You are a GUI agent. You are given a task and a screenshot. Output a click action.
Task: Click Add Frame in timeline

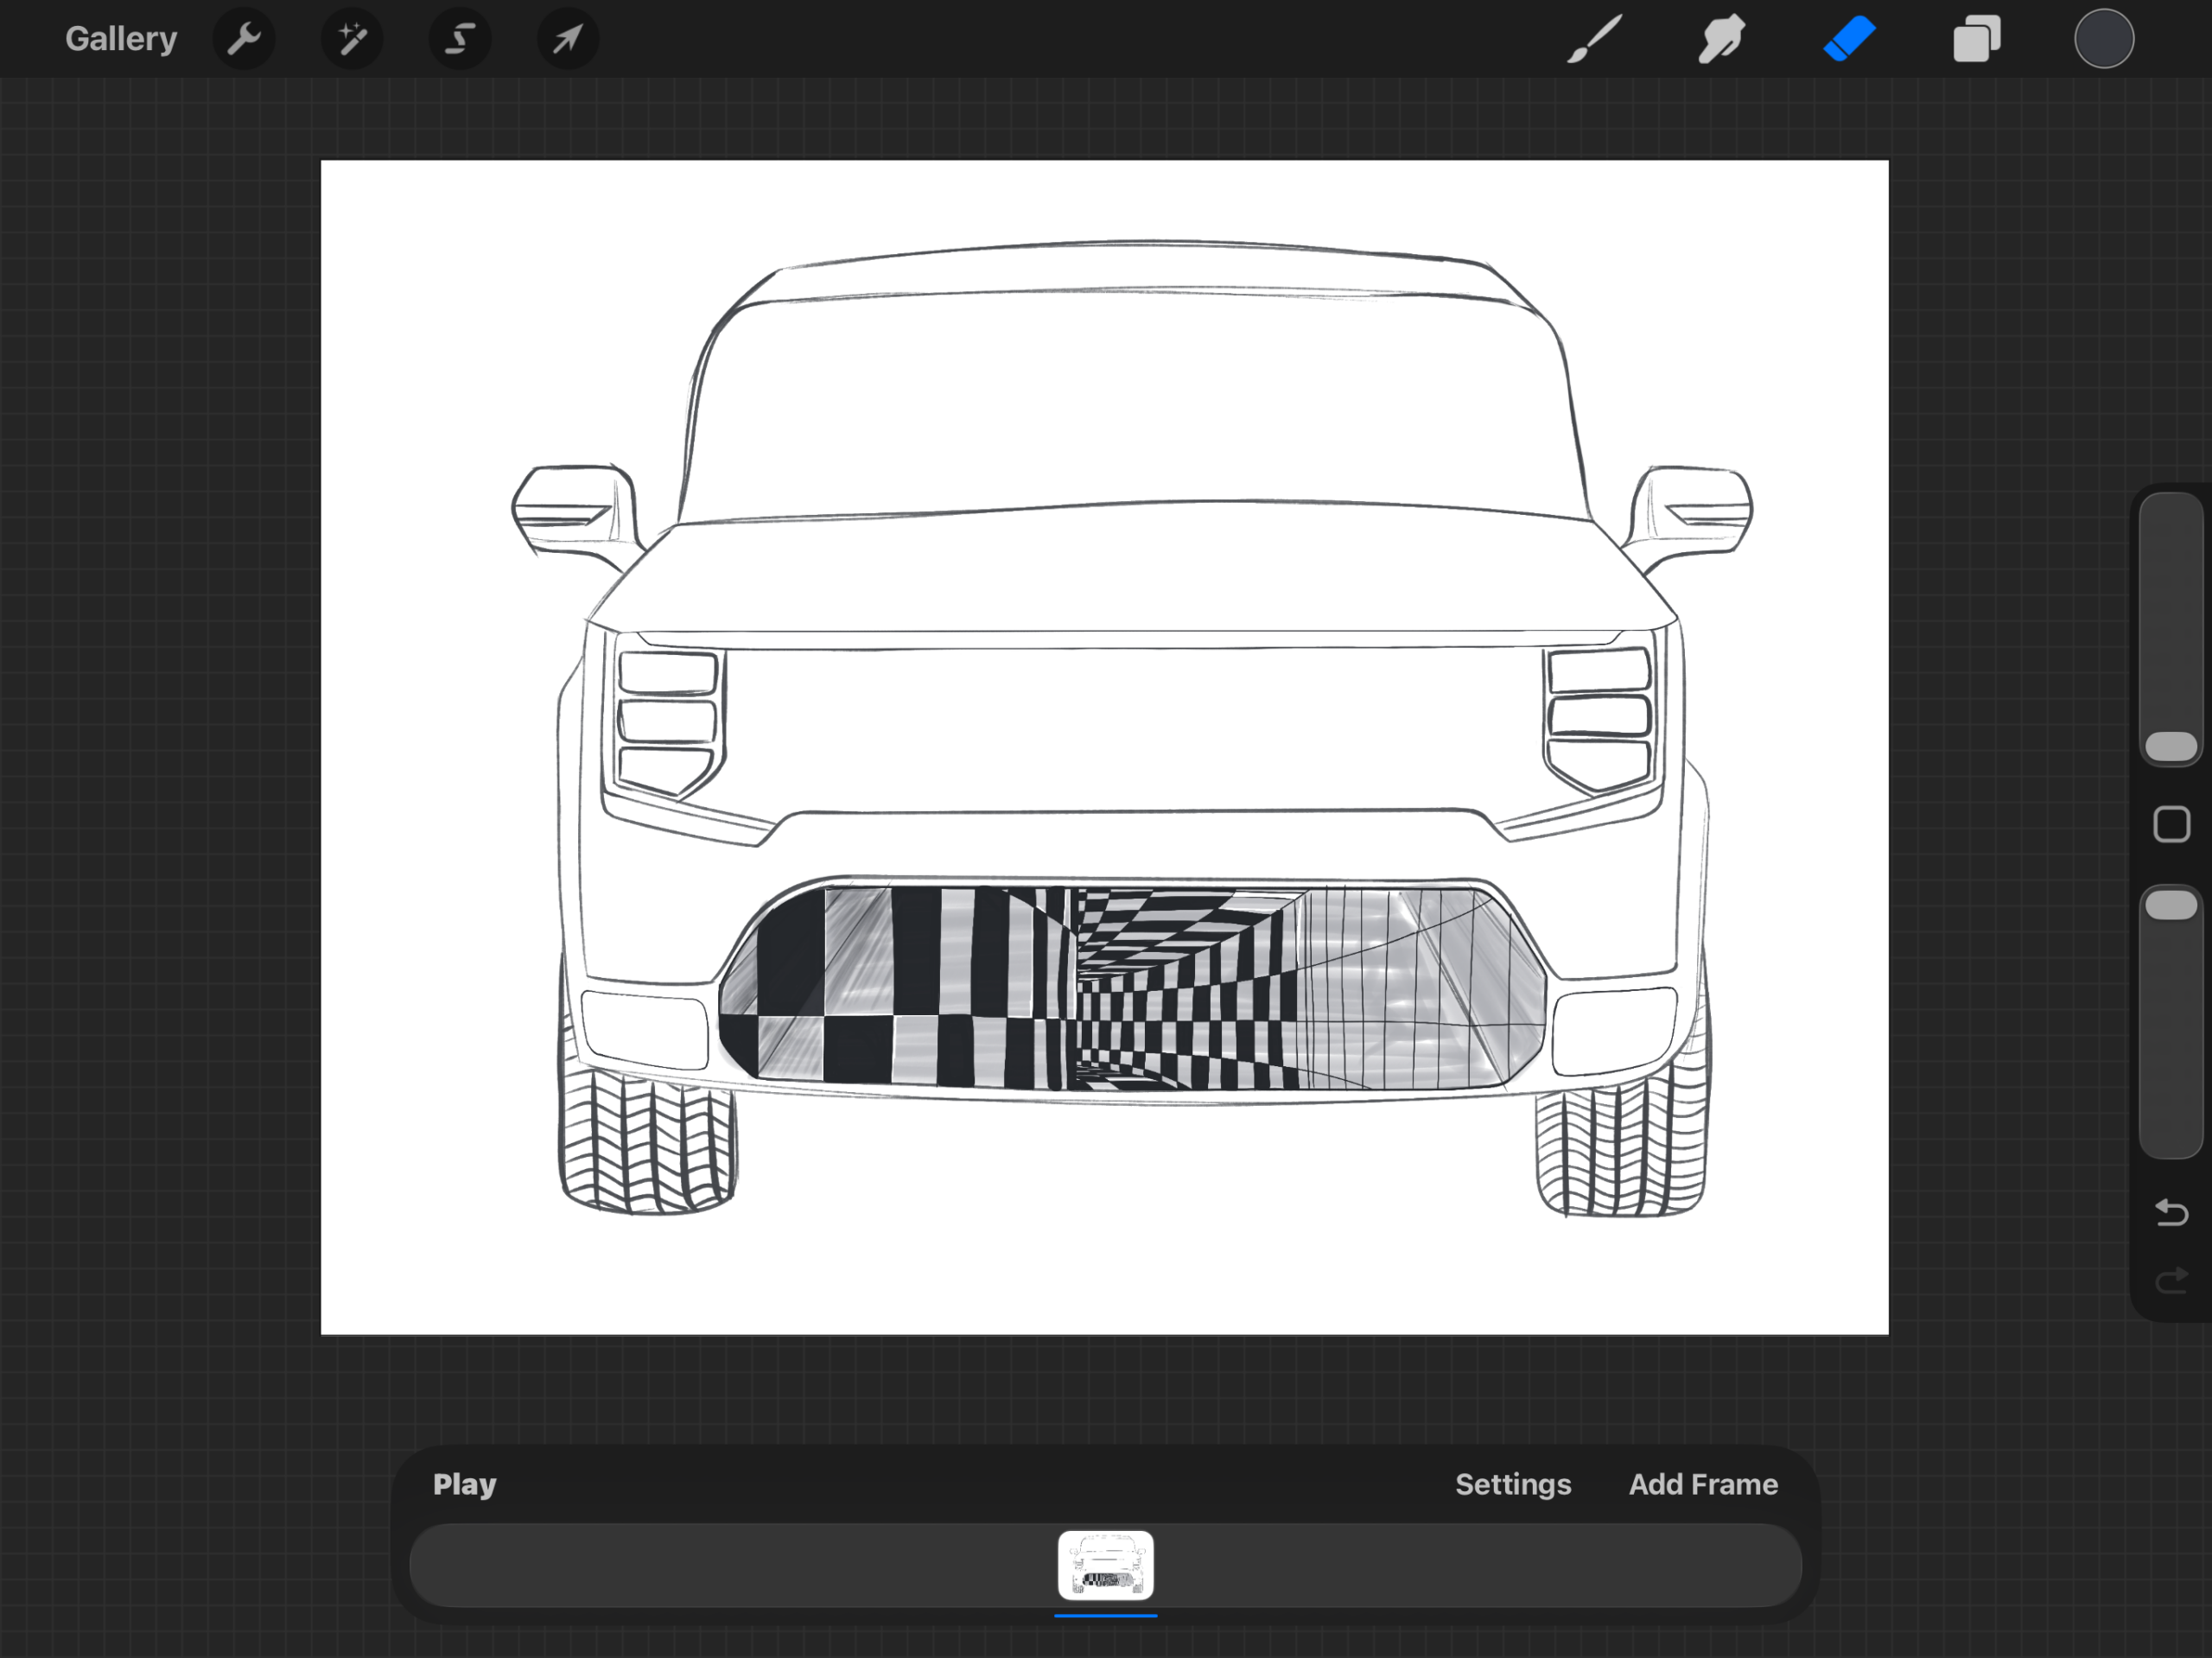(1703, 1484)
